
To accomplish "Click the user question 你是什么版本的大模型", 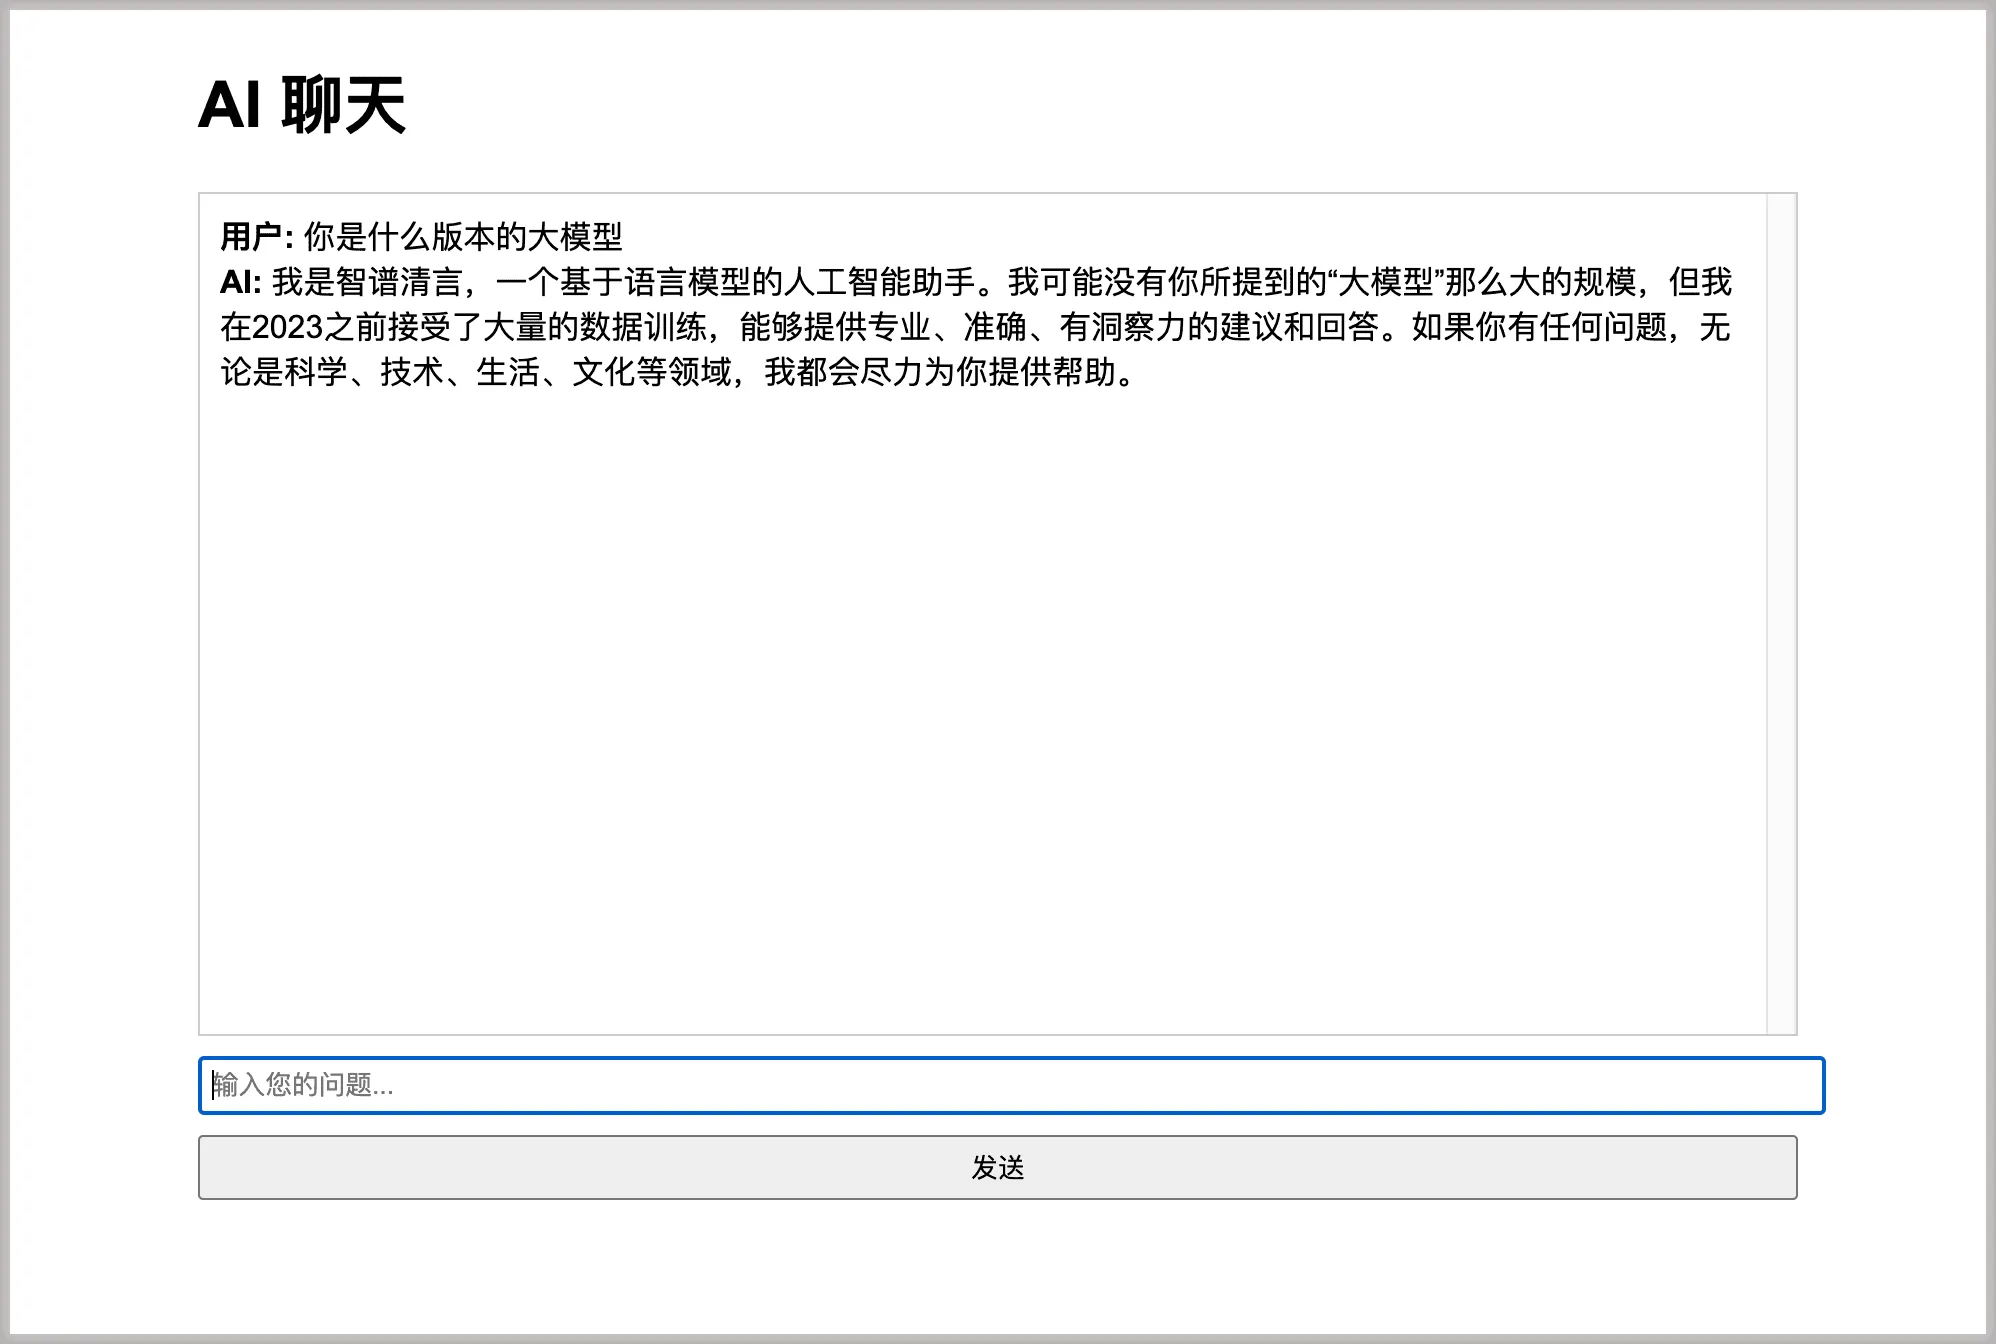I will click(463, 237).
